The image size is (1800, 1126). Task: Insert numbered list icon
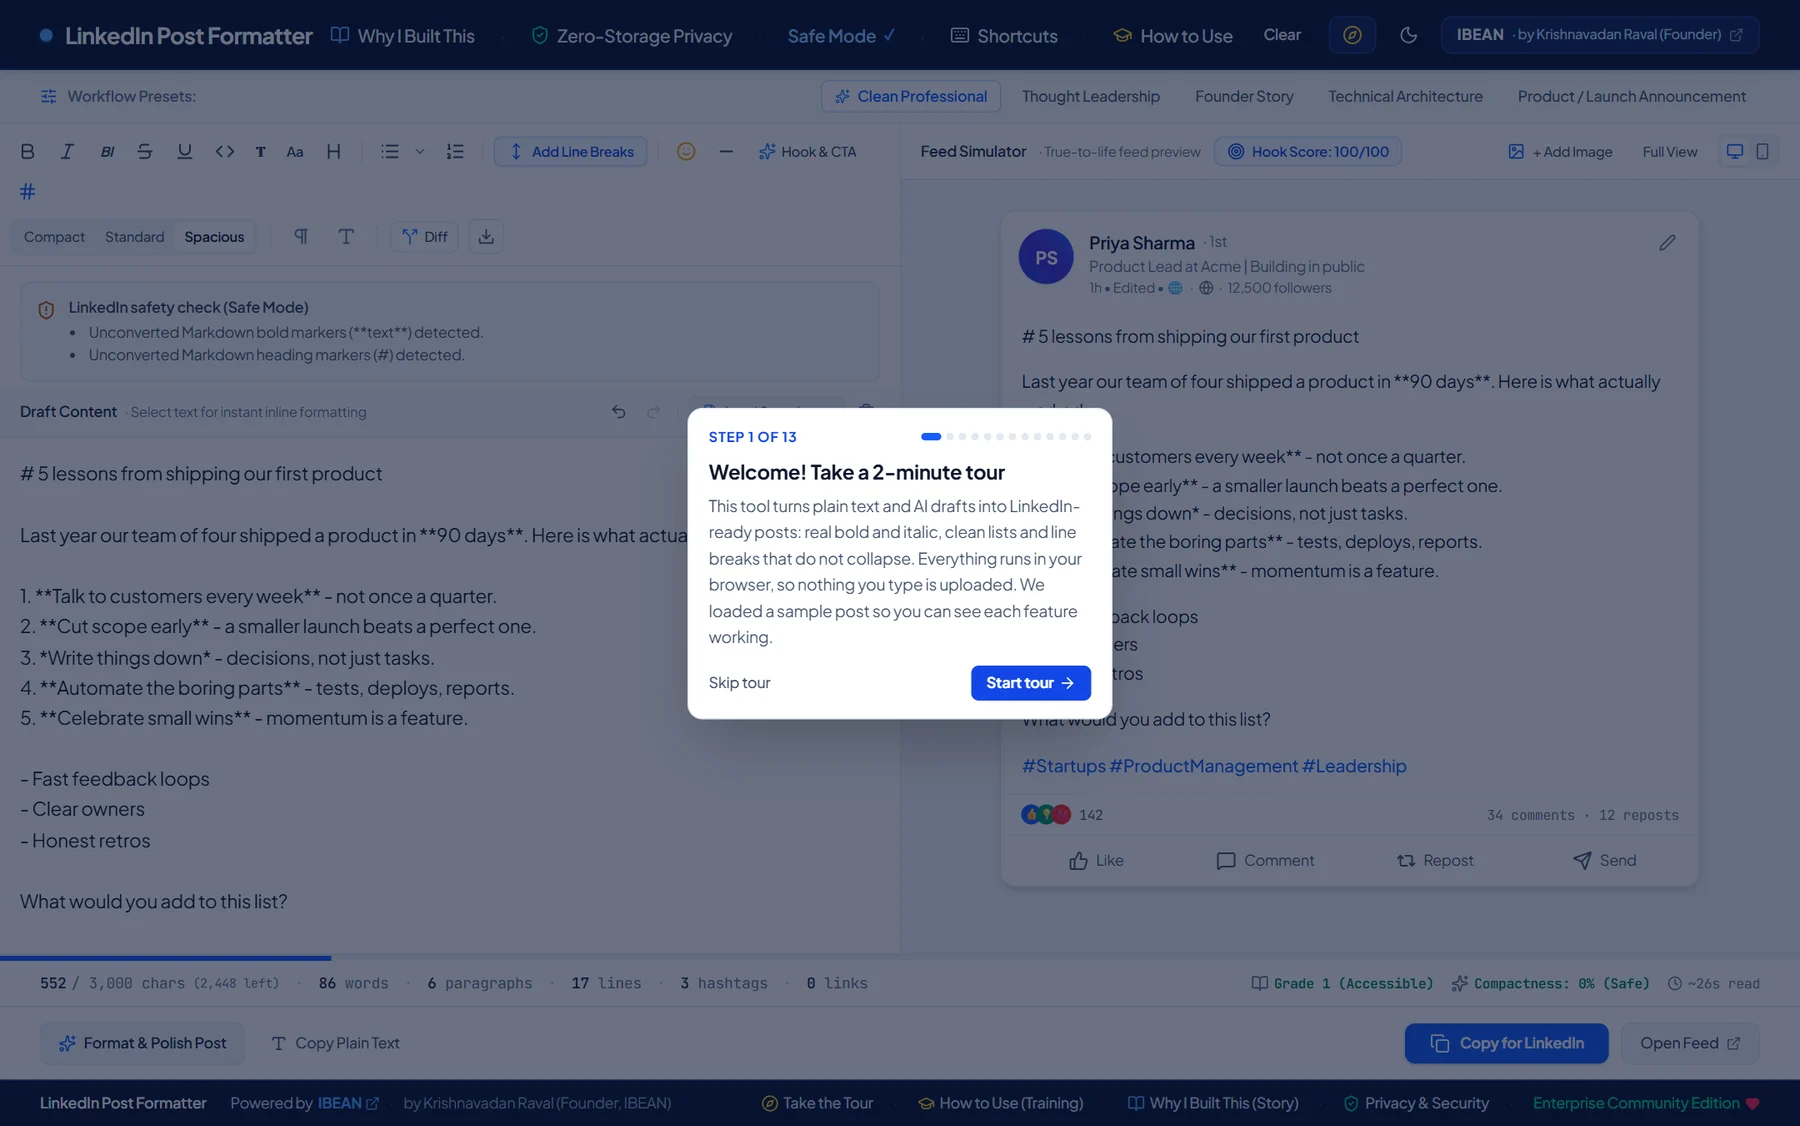[x=455, y=152]
